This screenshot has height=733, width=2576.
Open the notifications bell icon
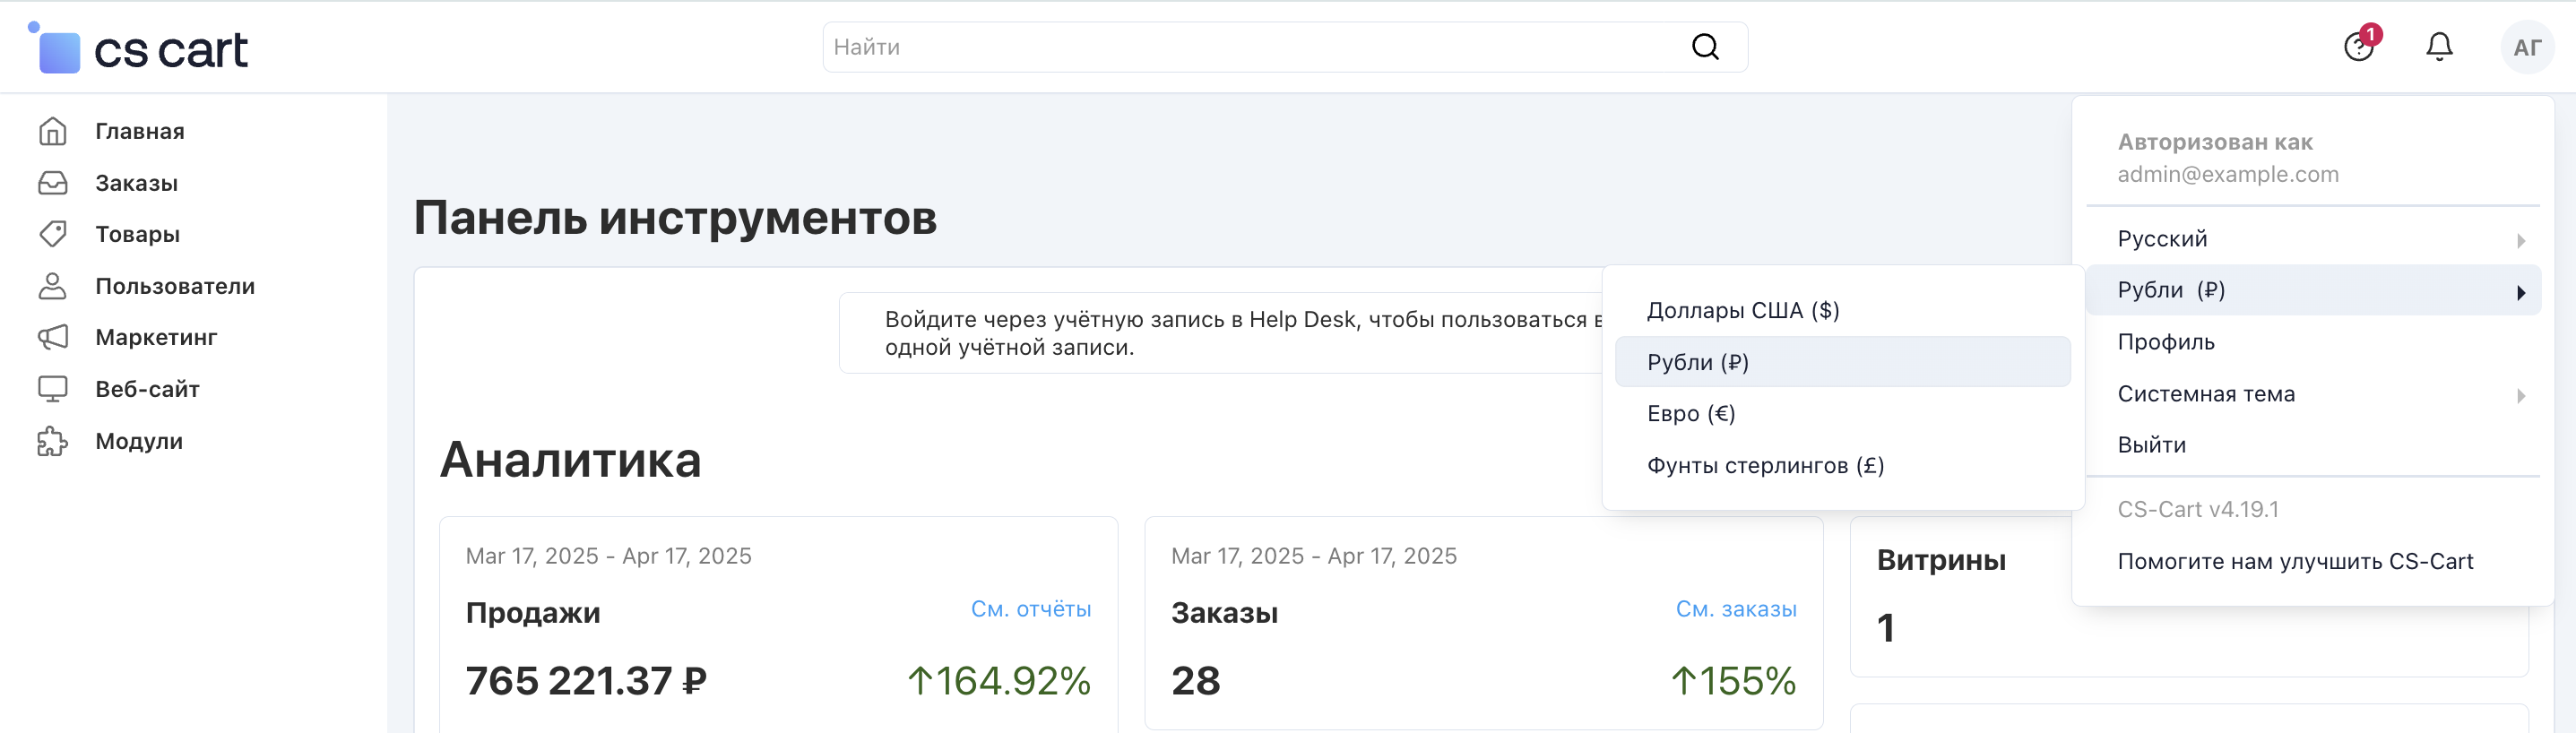(2439, 47)
